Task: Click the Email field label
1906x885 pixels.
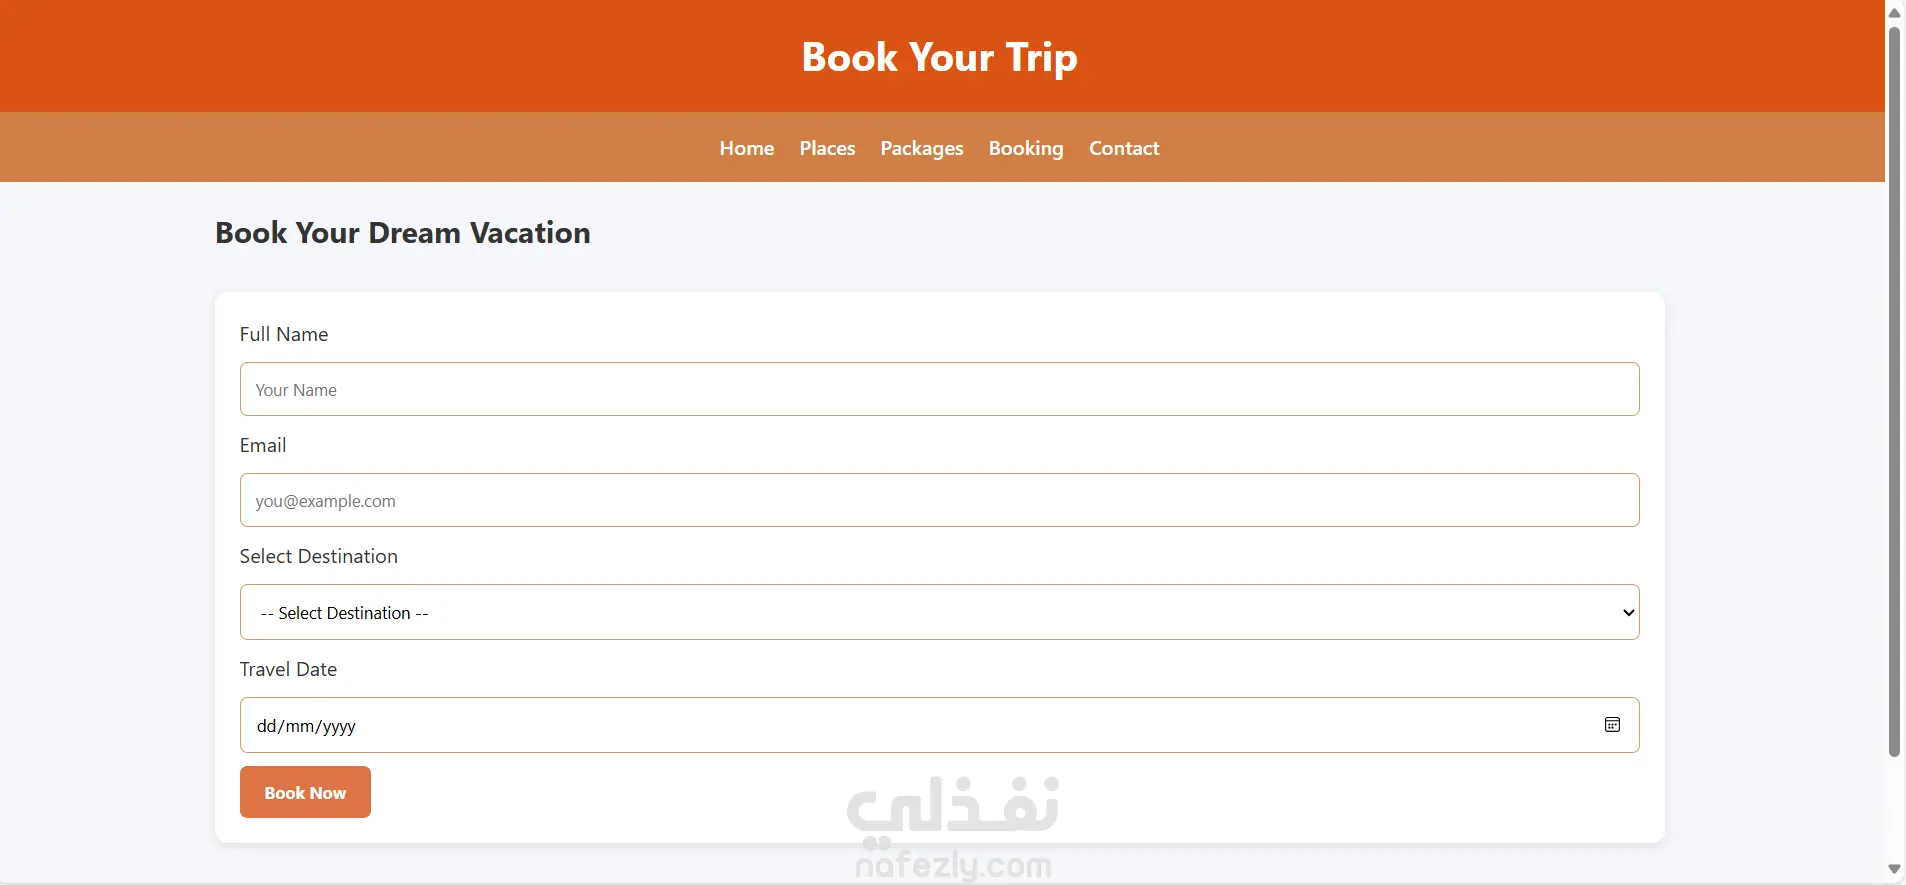Action: [x=263, y=445]
